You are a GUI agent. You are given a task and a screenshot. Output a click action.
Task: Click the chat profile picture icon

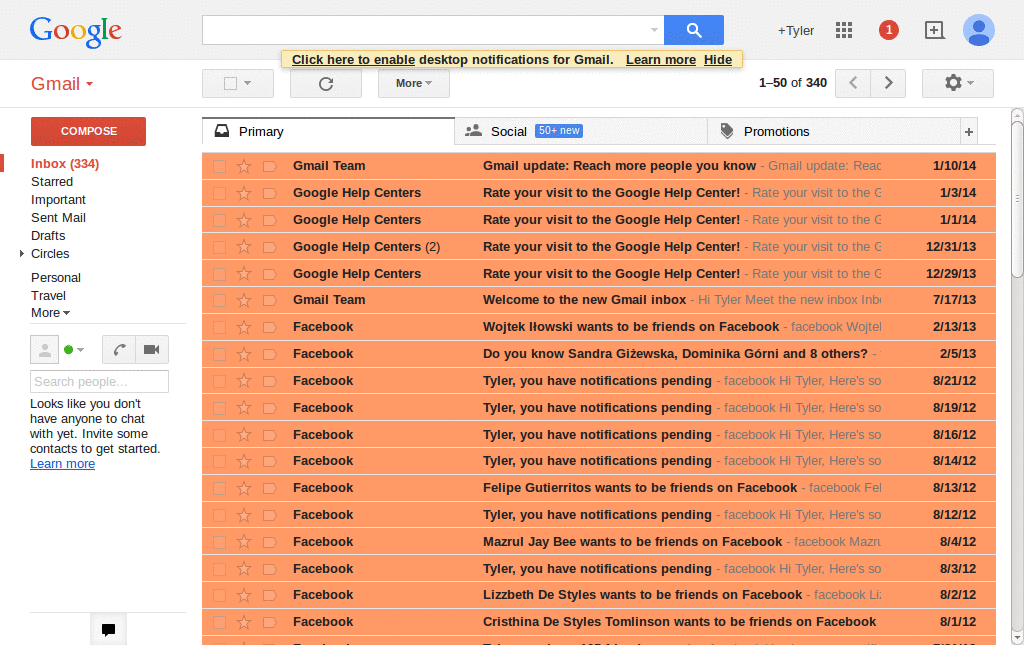[44, 349]
